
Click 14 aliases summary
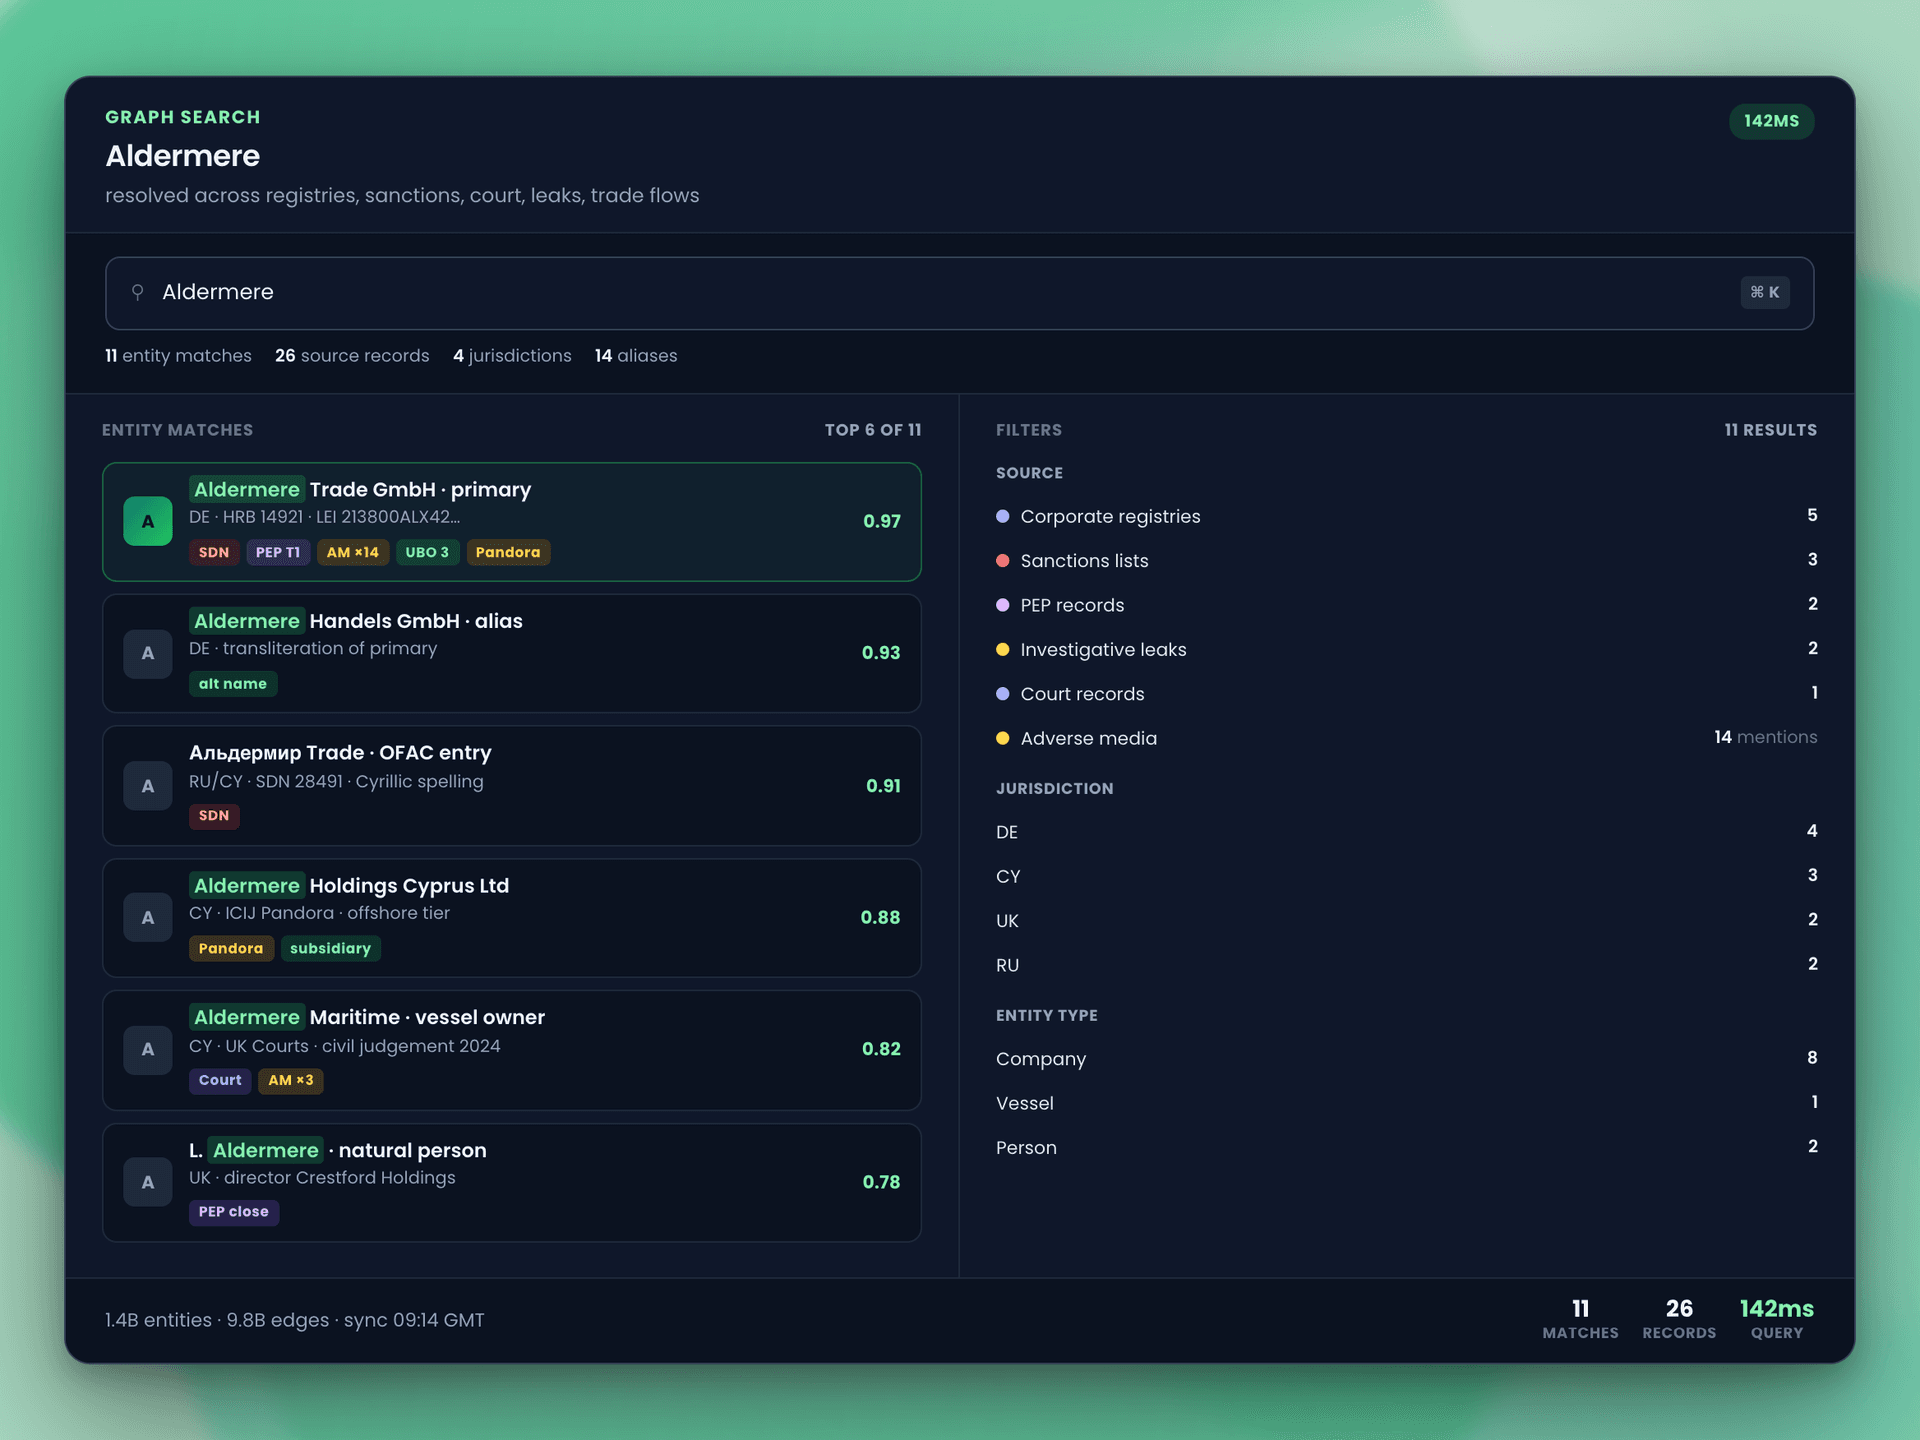(636, 356)
